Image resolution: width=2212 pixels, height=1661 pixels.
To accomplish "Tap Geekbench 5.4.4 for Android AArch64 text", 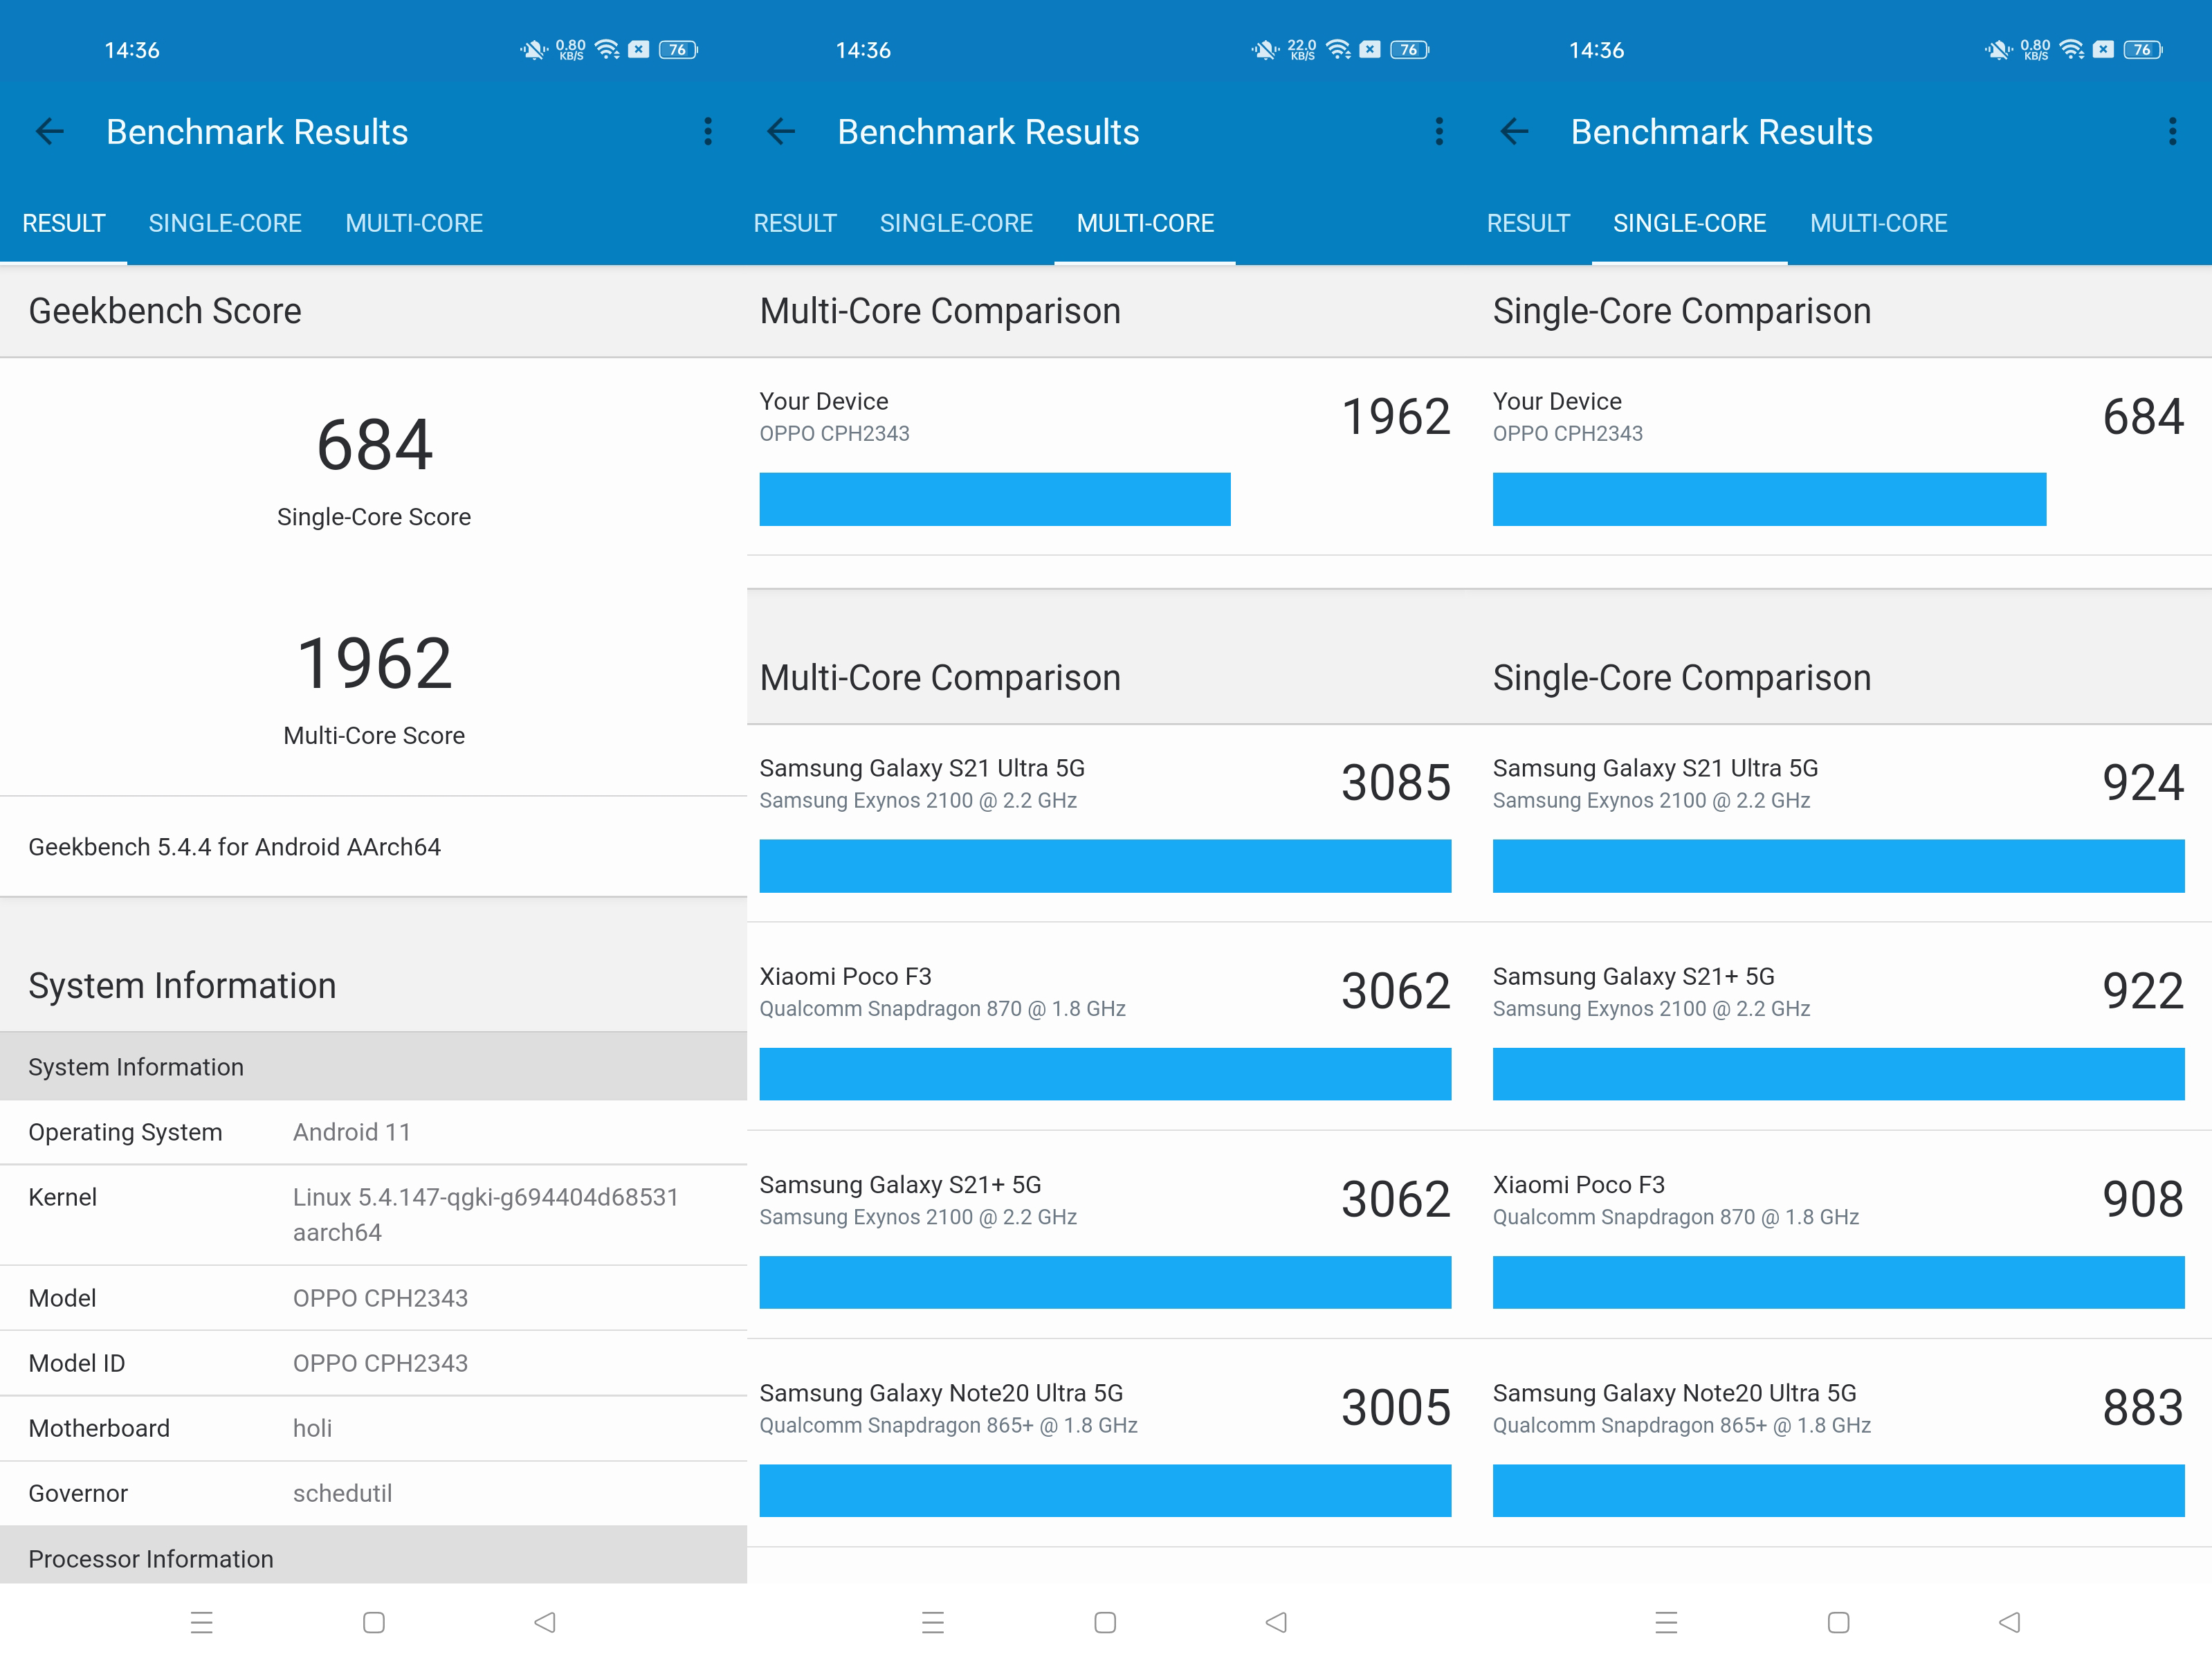I will (234, 847).
